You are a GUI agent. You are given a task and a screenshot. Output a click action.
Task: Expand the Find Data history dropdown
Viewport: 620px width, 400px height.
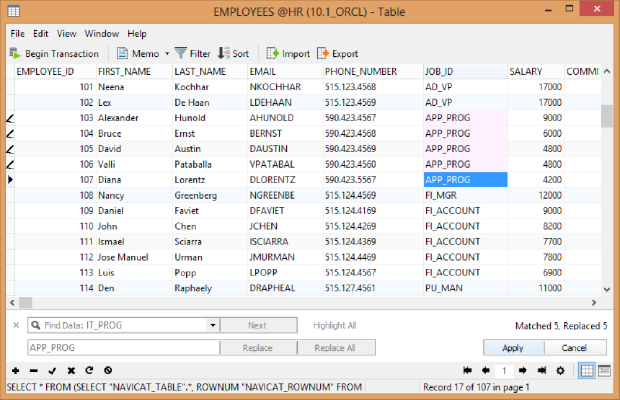[x=213, y=325]
